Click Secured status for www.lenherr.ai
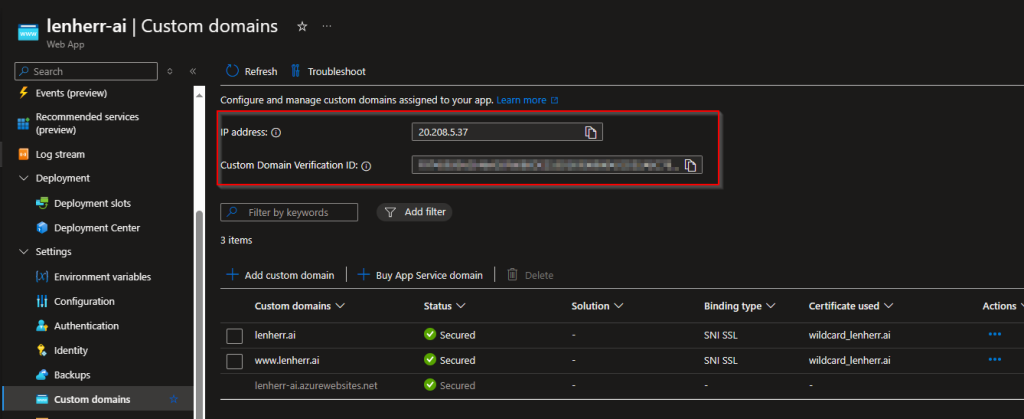This screenshot has width=1024, height=419. [449, 360]
